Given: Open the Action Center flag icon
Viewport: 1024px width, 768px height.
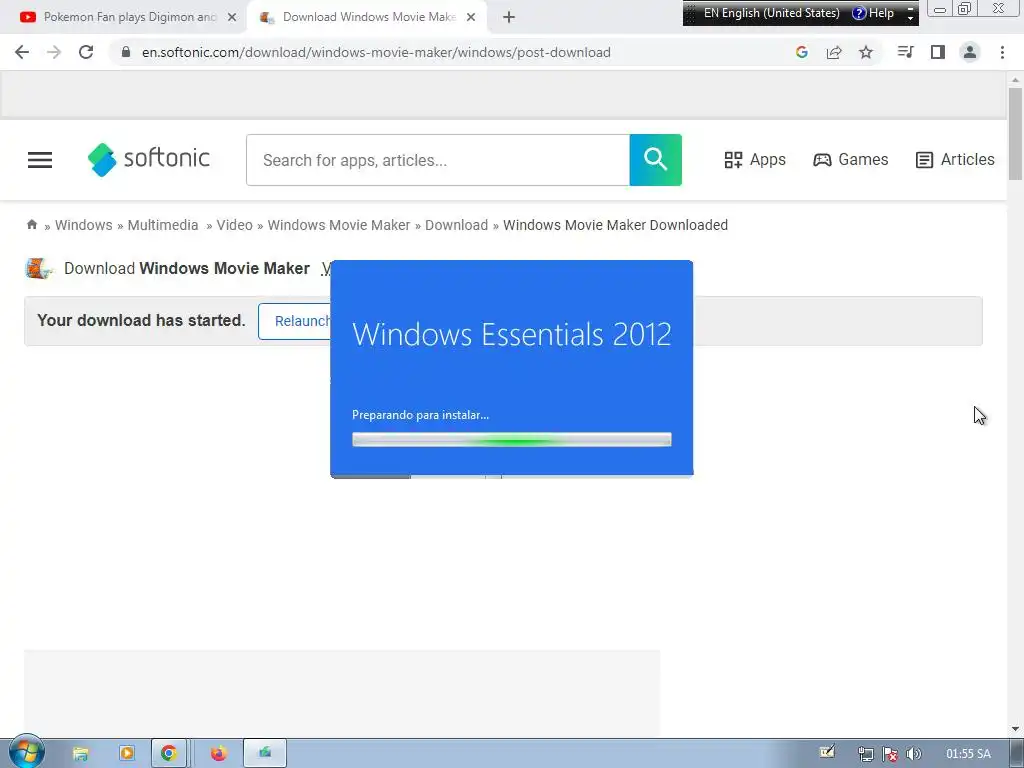Looking at the screenshot, I should pos(889,754).
